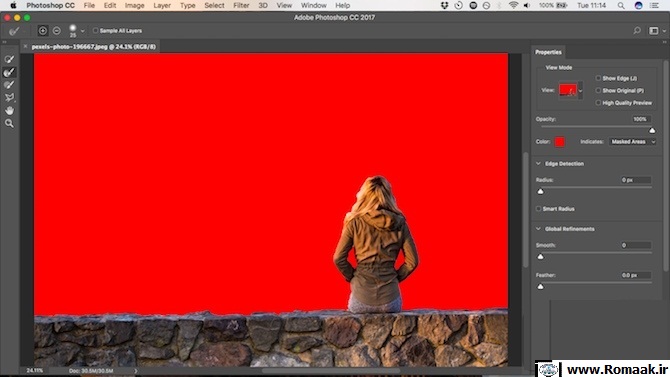
Task: Open the Indicates Masked Areas dropdown
Action: 632,142
